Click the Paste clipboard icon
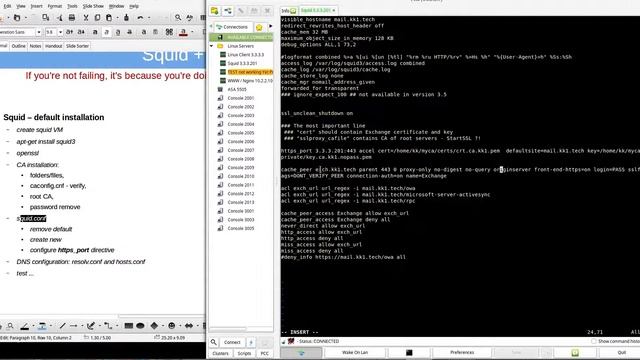The width and height of the screenshot is (640, 360). point(109,18)
